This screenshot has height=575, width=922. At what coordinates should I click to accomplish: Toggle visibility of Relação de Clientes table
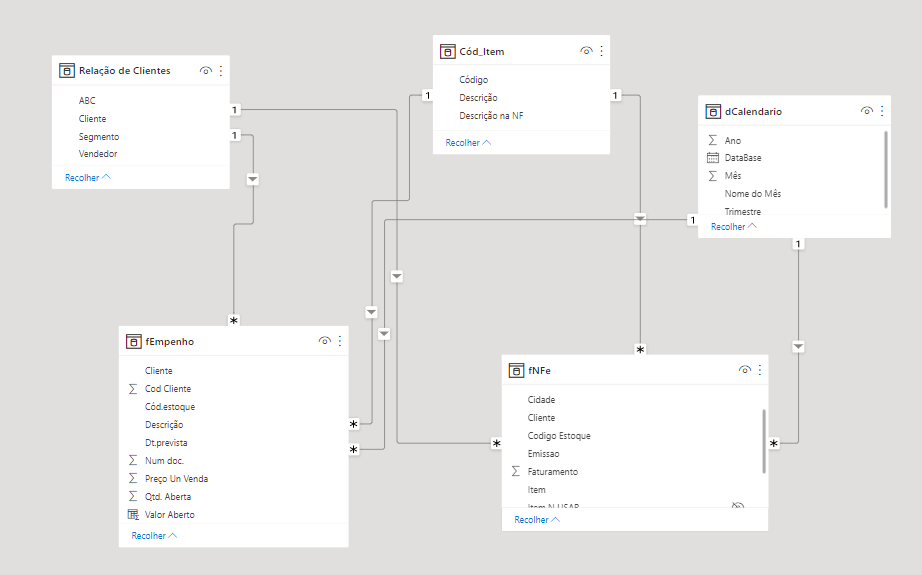[x=205, y=71]
